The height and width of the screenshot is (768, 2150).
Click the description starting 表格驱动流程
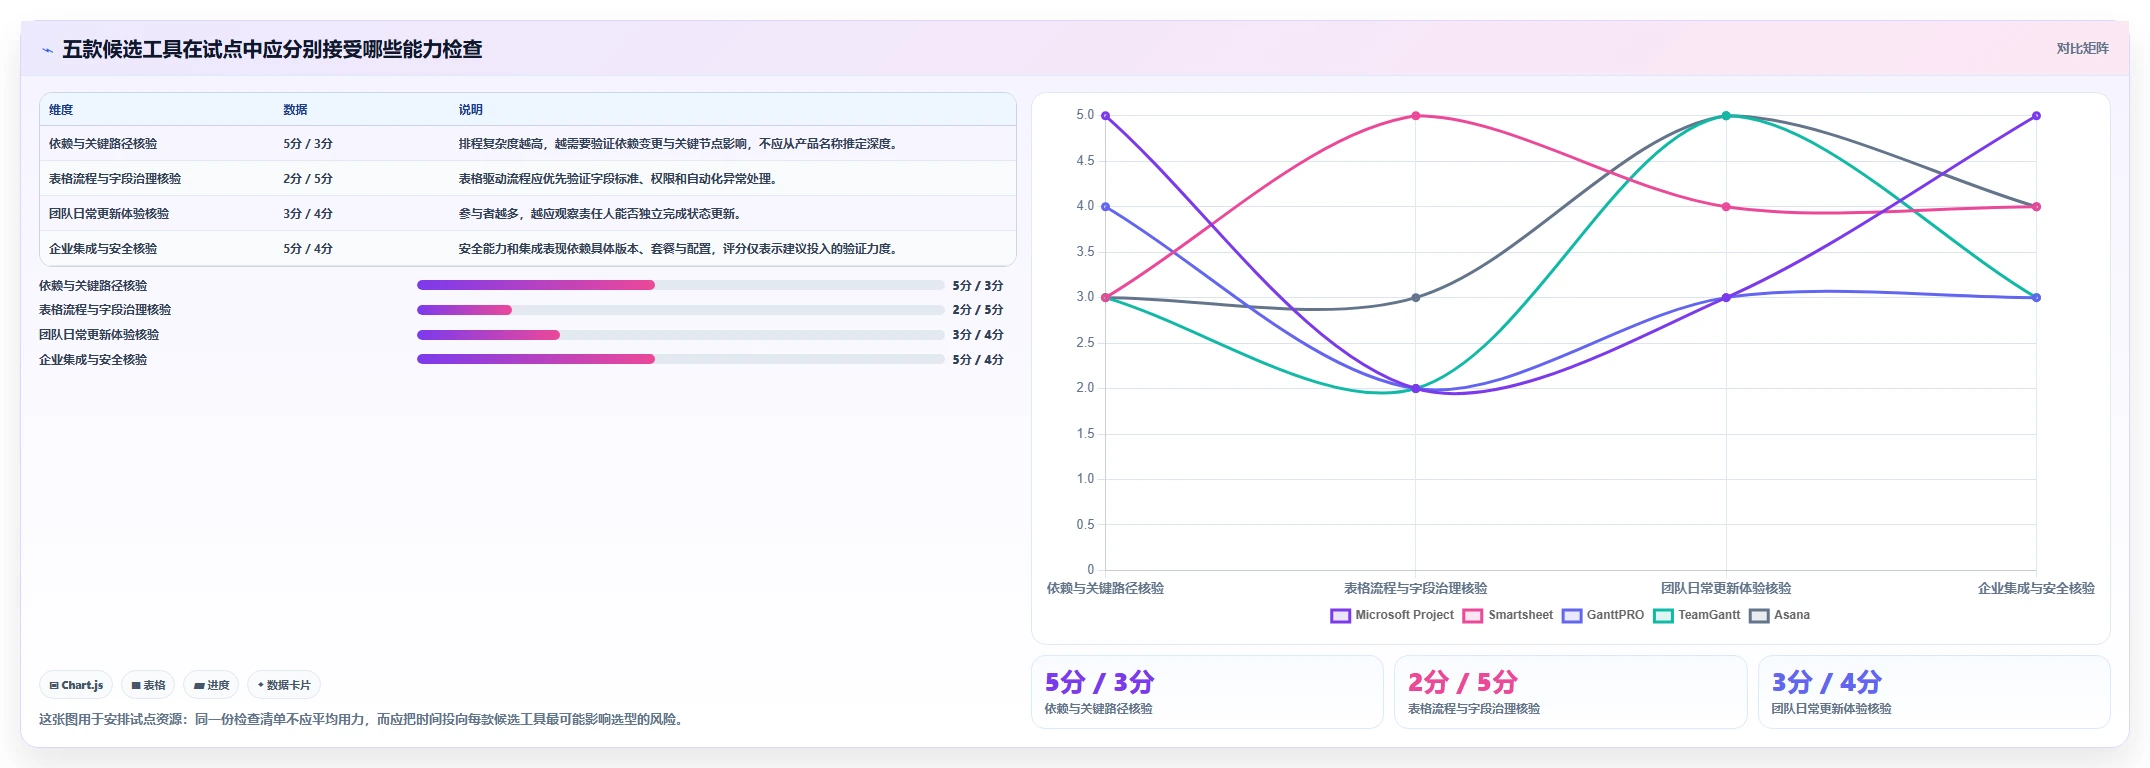pos(619,179)
